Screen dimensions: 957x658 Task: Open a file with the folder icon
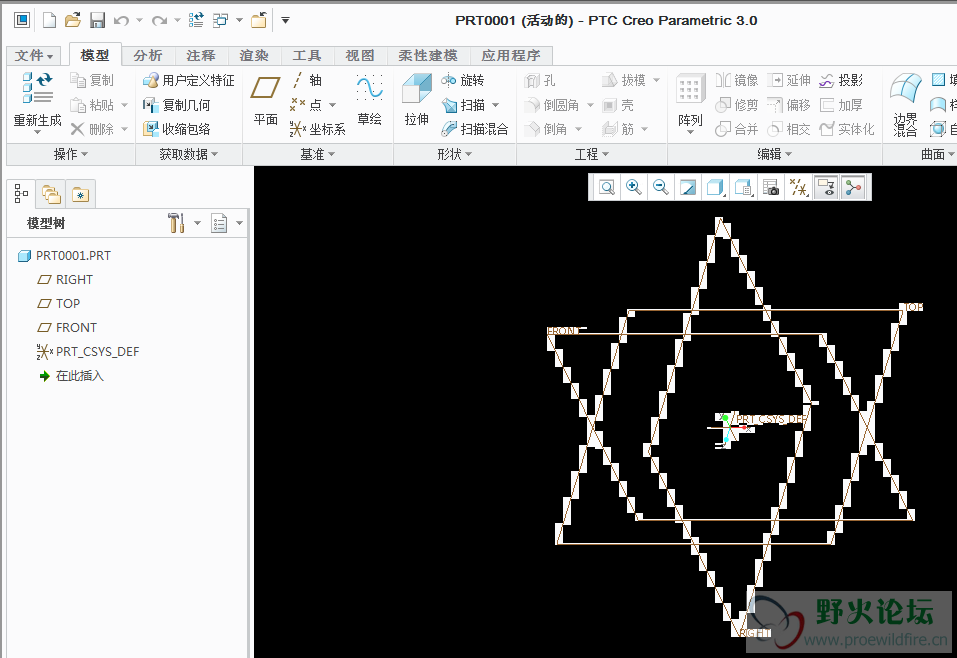point(73,20)
